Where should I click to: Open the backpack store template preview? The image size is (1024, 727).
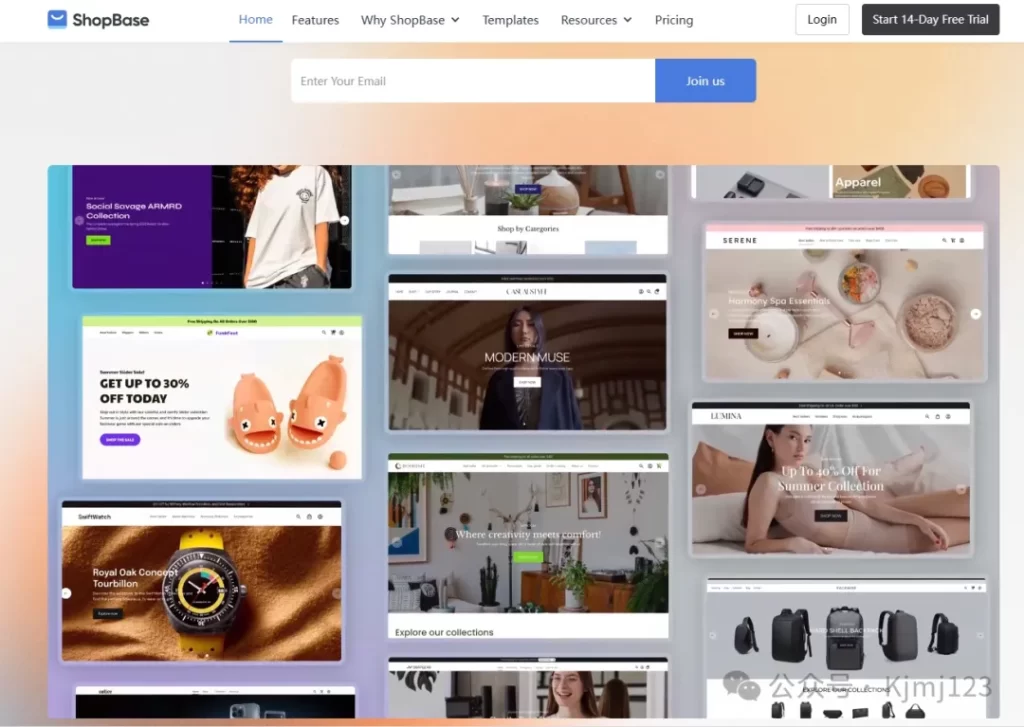point(846,647)
